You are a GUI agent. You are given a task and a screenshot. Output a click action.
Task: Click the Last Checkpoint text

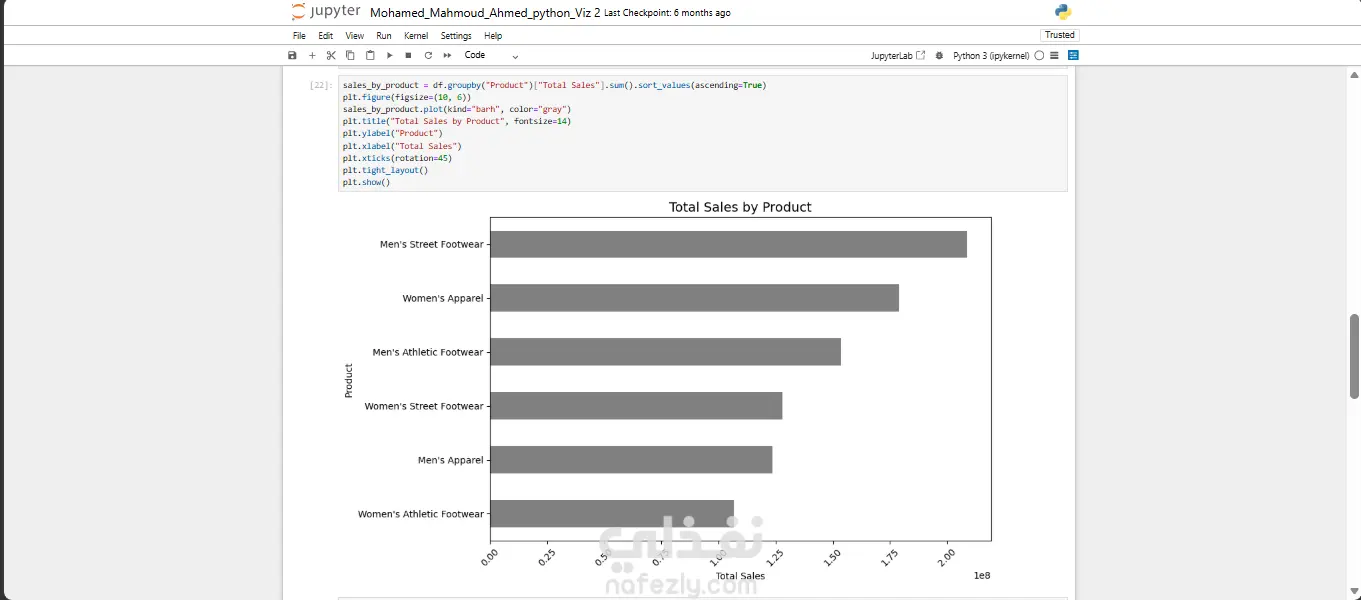tap(667, 13)
